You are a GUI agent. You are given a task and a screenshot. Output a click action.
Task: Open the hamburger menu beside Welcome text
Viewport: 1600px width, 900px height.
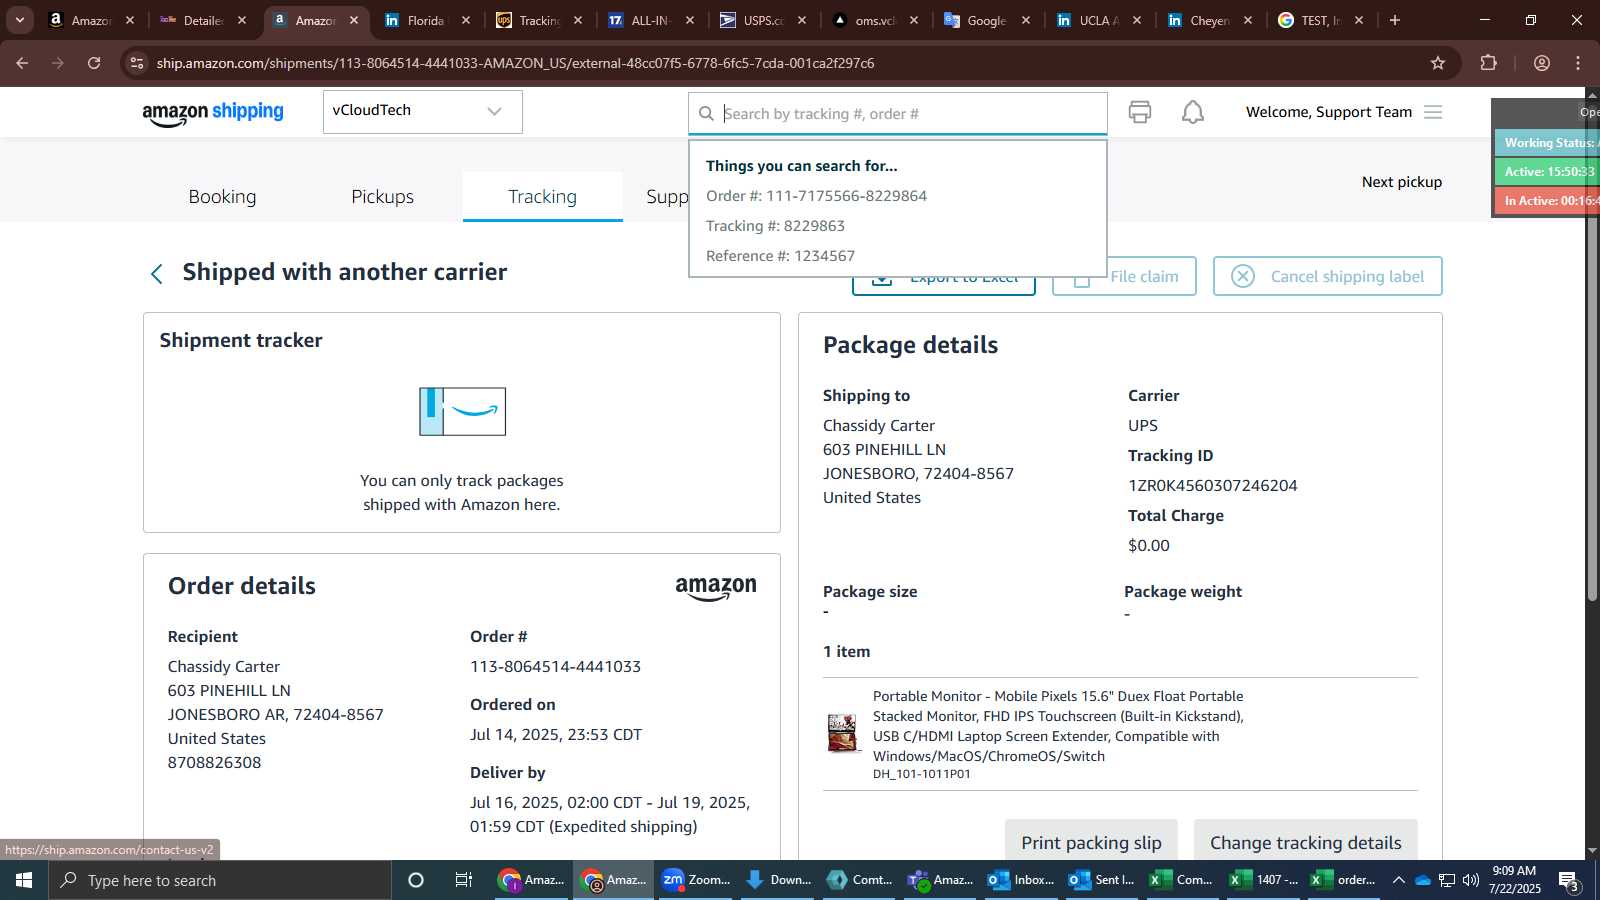pos(1433,112)
